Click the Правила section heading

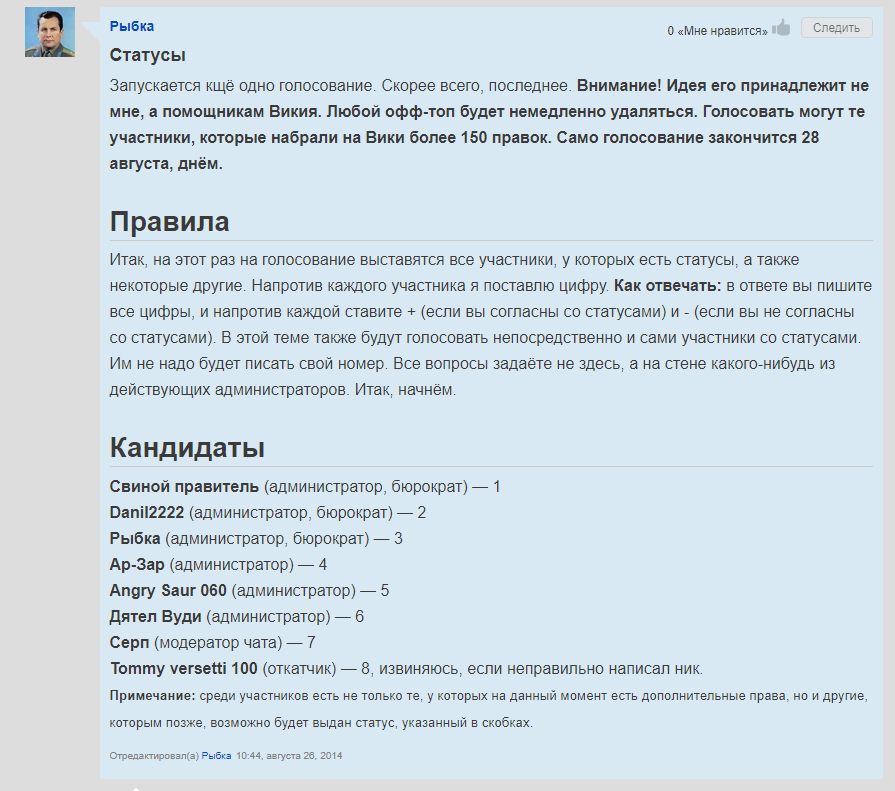pyautogui.click(x=170, y=221)
